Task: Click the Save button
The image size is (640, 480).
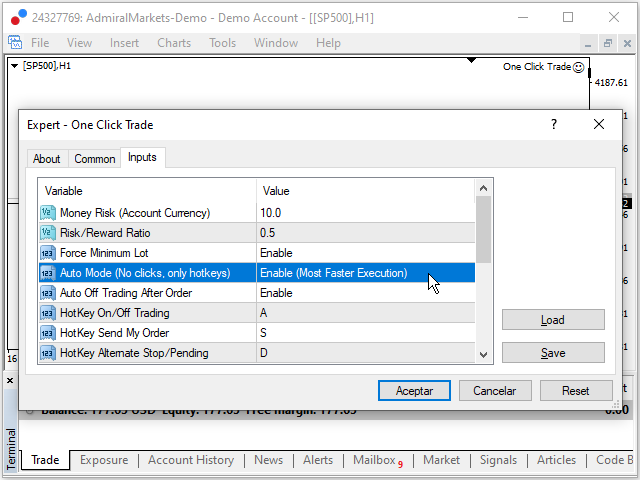Action: coord(553,353)
